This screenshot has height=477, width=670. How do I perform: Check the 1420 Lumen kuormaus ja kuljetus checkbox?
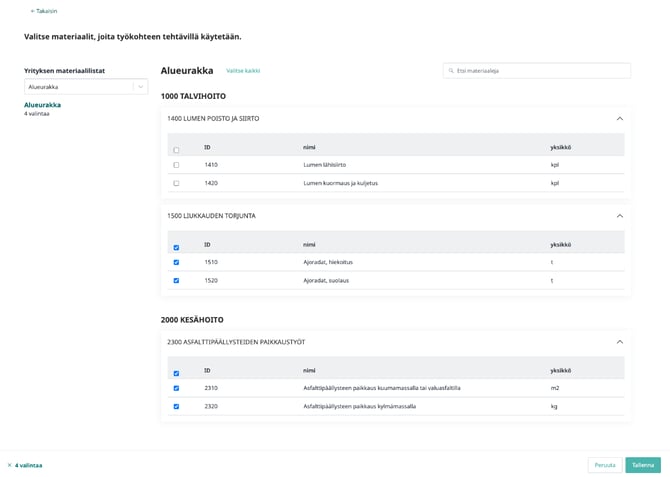click(176, 183)
